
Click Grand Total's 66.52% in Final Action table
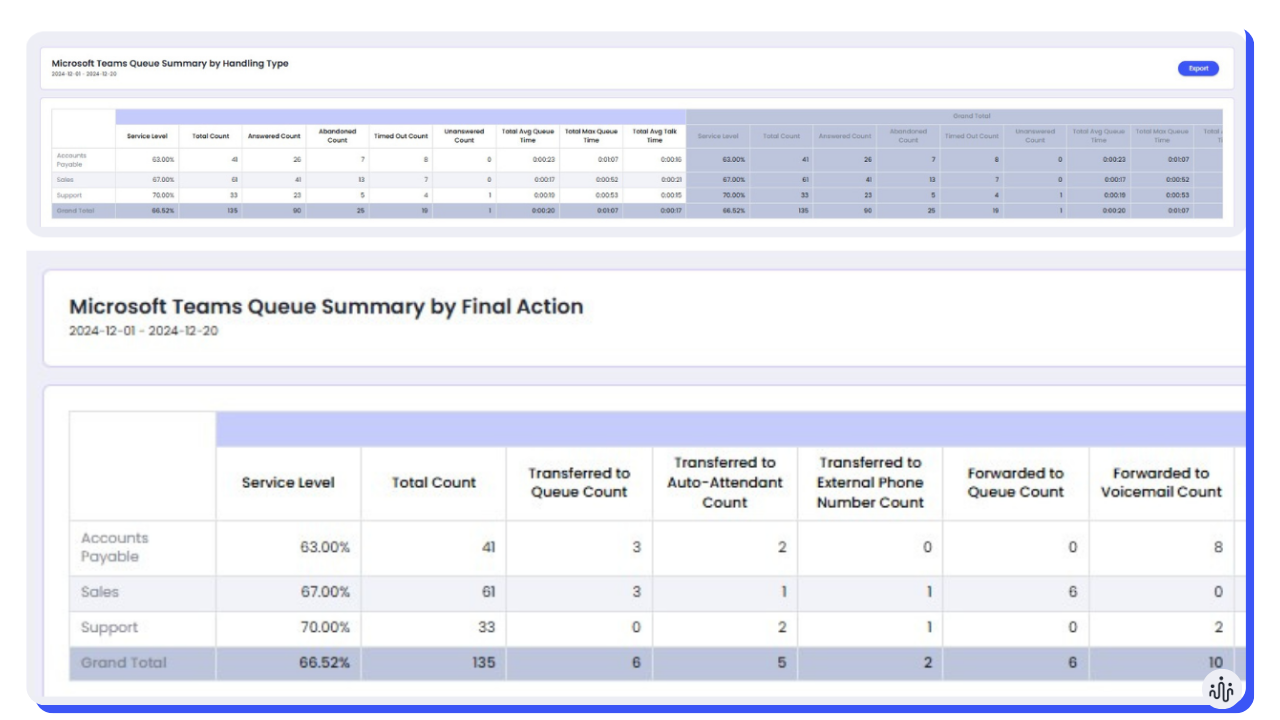(x=325, y=663)
